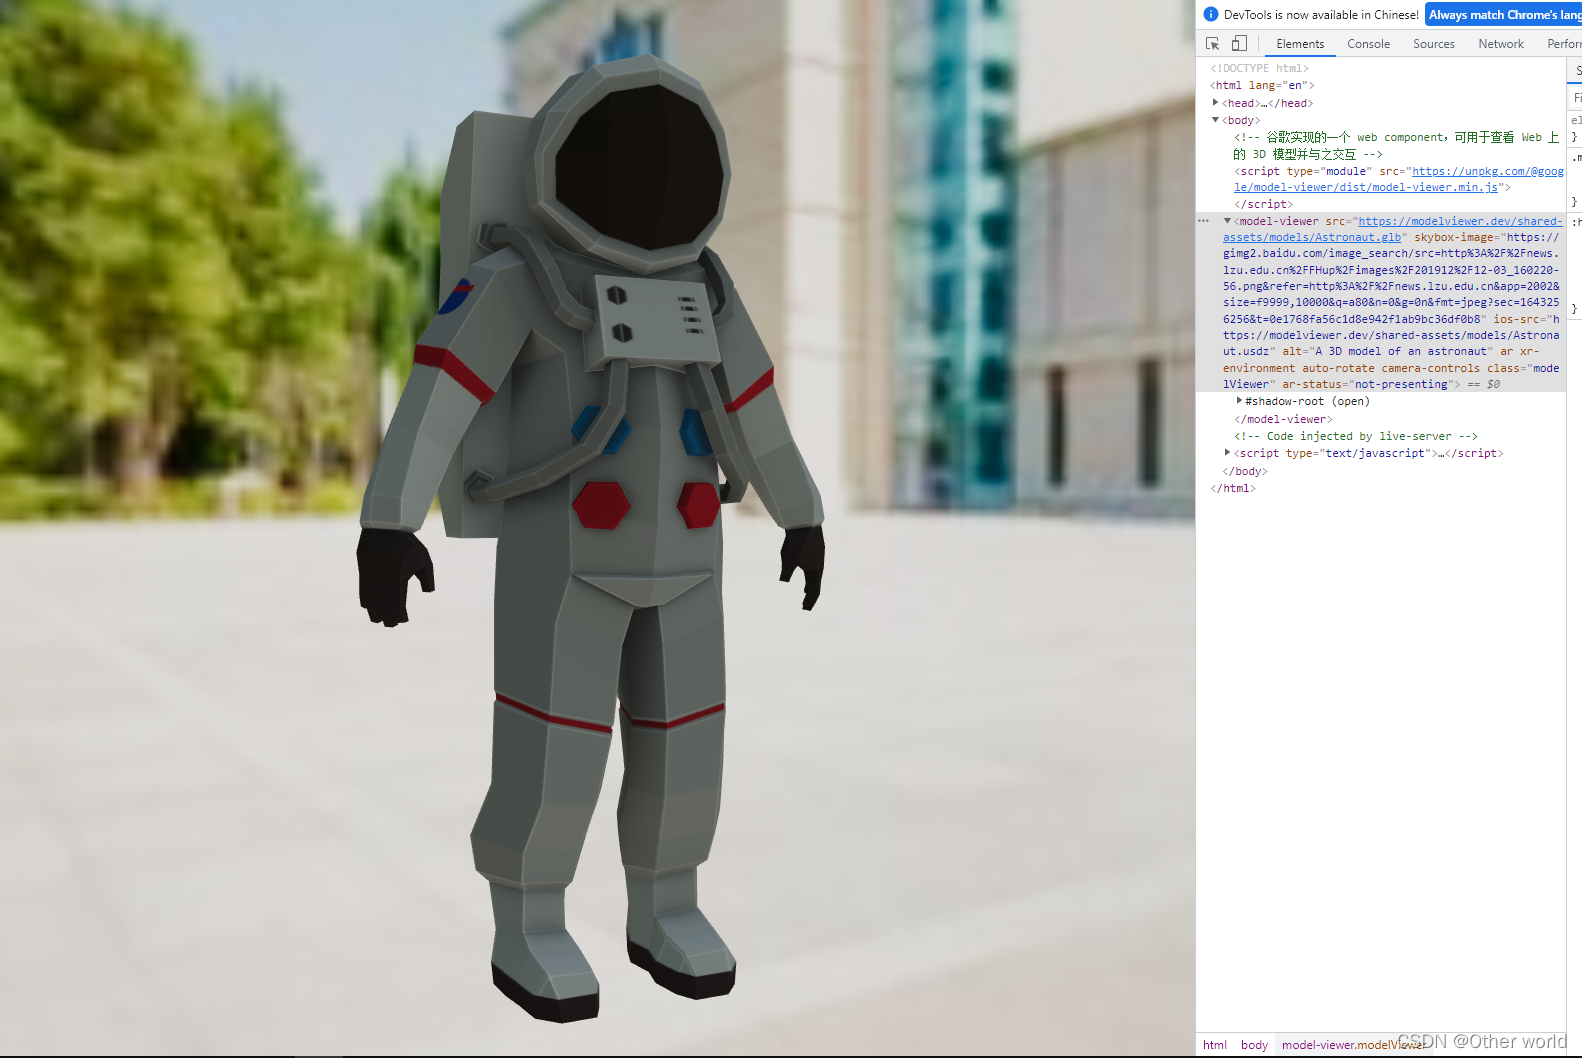Expand the #shadow-root (open) node
This screenshot has width=1582, height=1058.
[x=1239, y=401]
